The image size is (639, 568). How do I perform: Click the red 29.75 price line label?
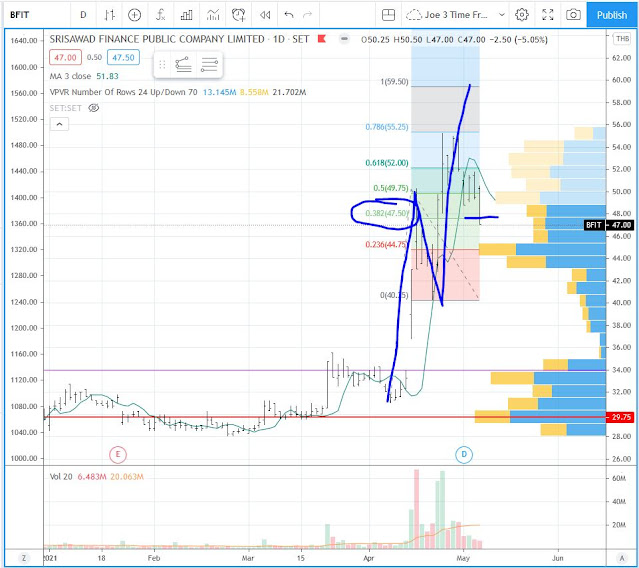(620, 417)
